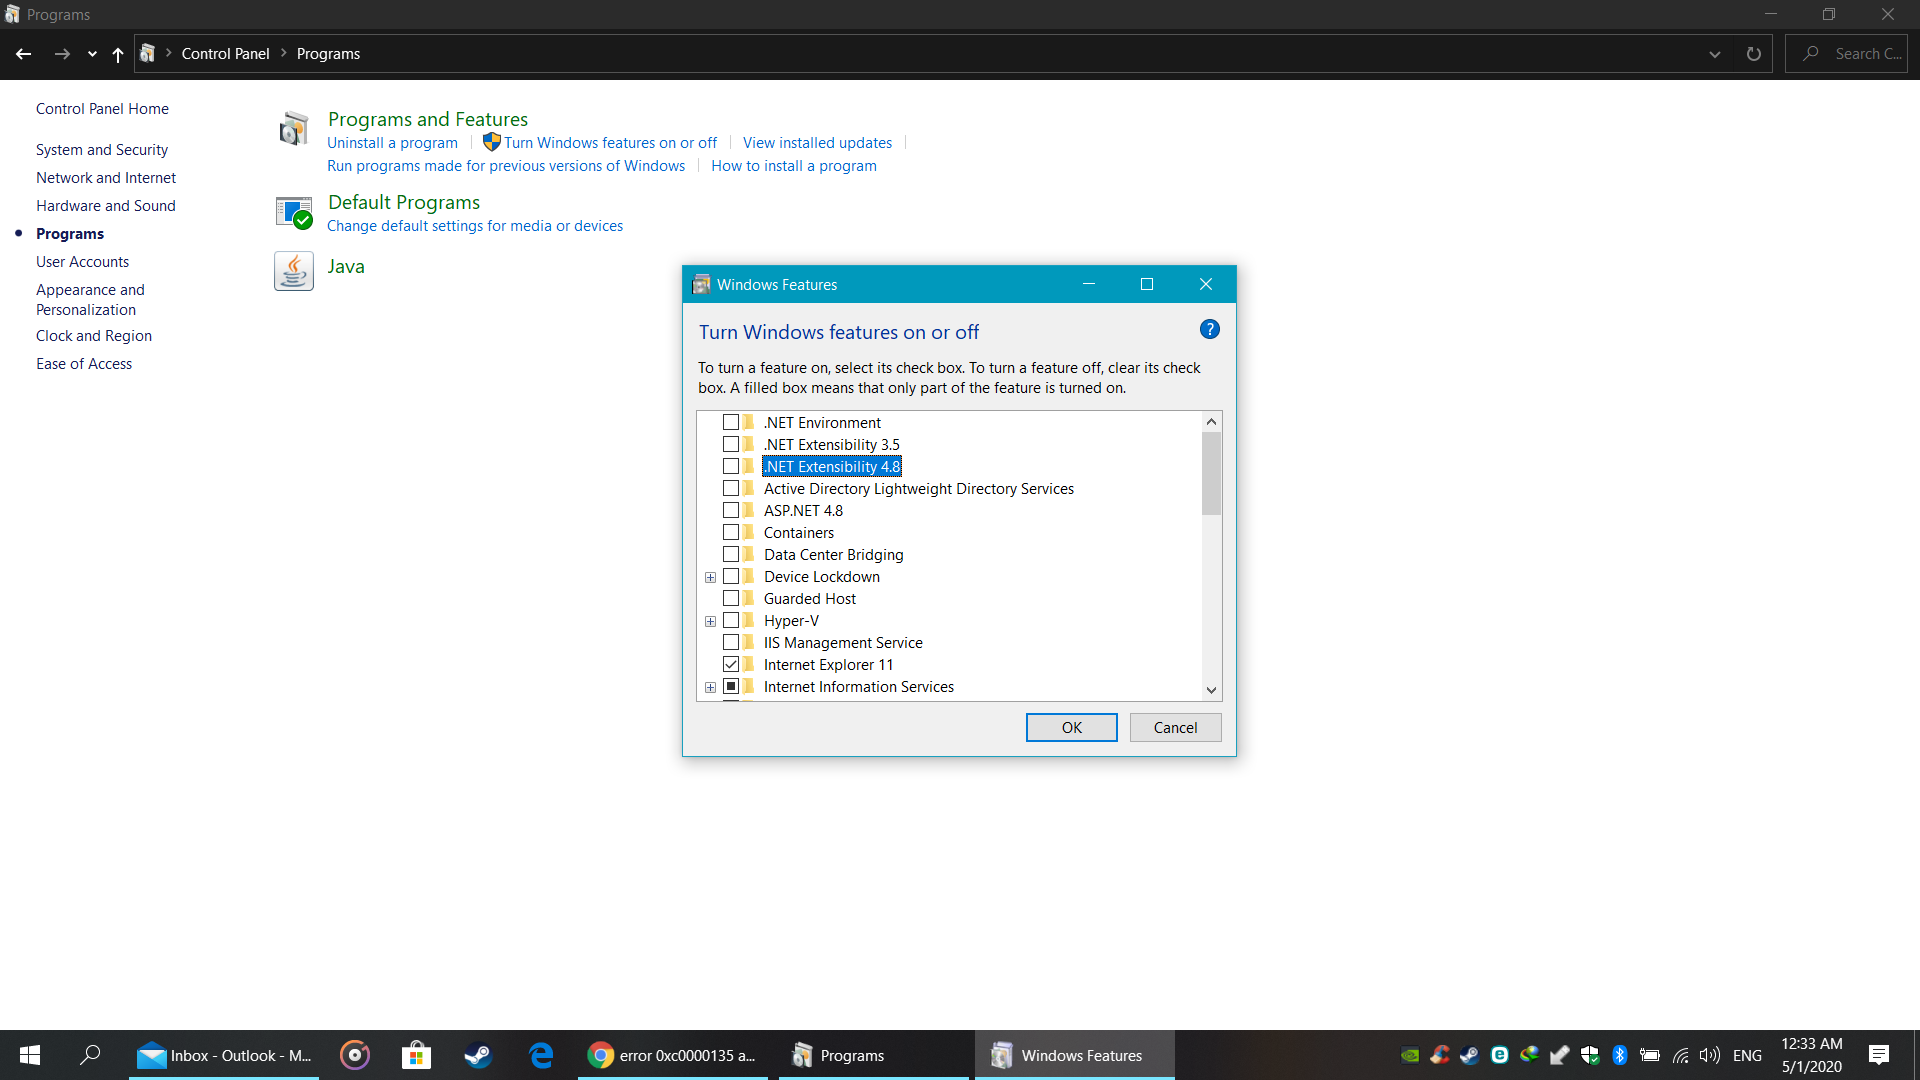Image resolution: width=1920 pixels, height=1080 pixels.
Task: Check the ASP.NET 4.8 checkbox
Action: [x=731, y=511]
